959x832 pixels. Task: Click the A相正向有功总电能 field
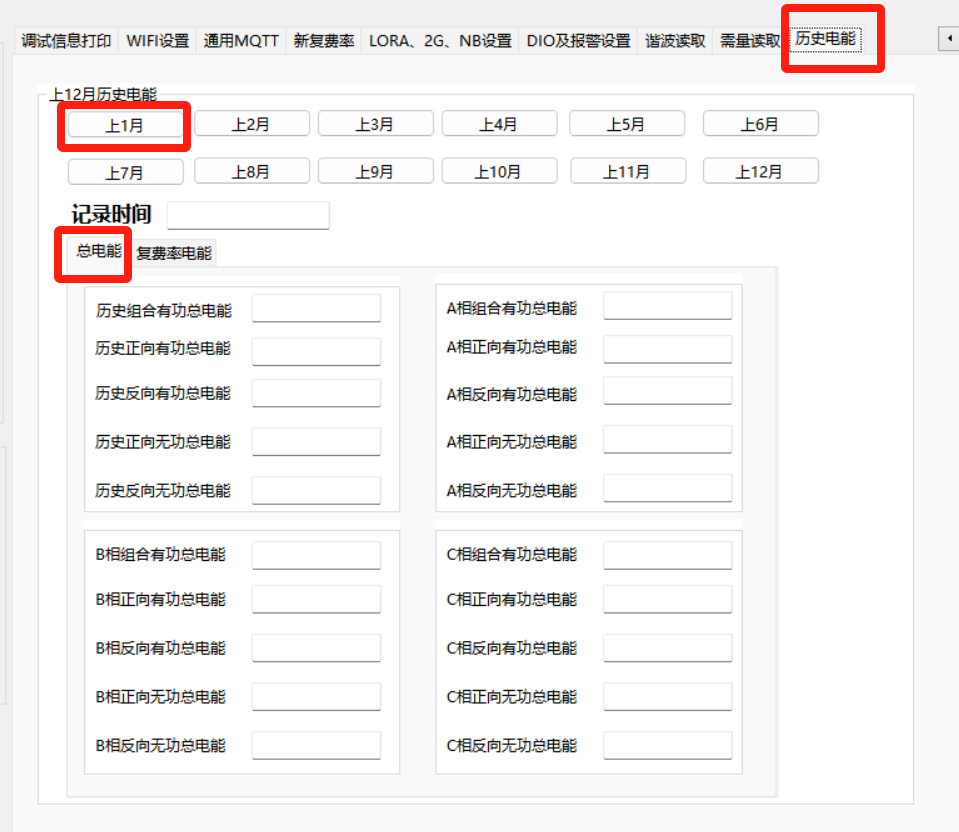(667, 349)
